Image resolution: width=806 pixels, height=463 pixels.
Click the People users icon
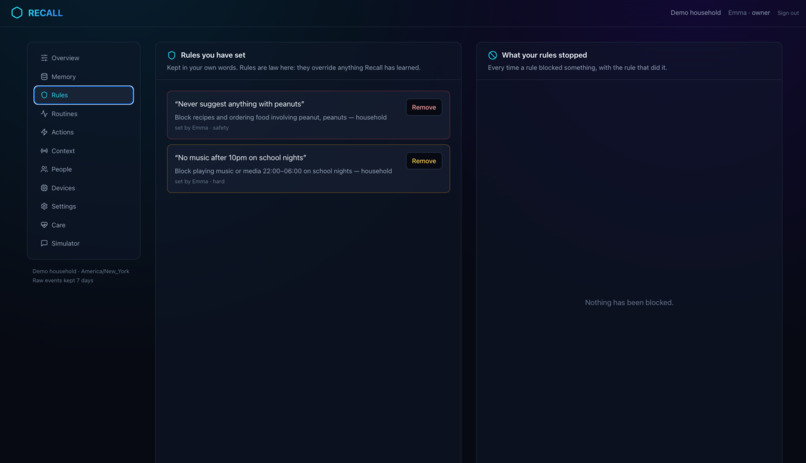pyautogui.click(x=44, y=169)
